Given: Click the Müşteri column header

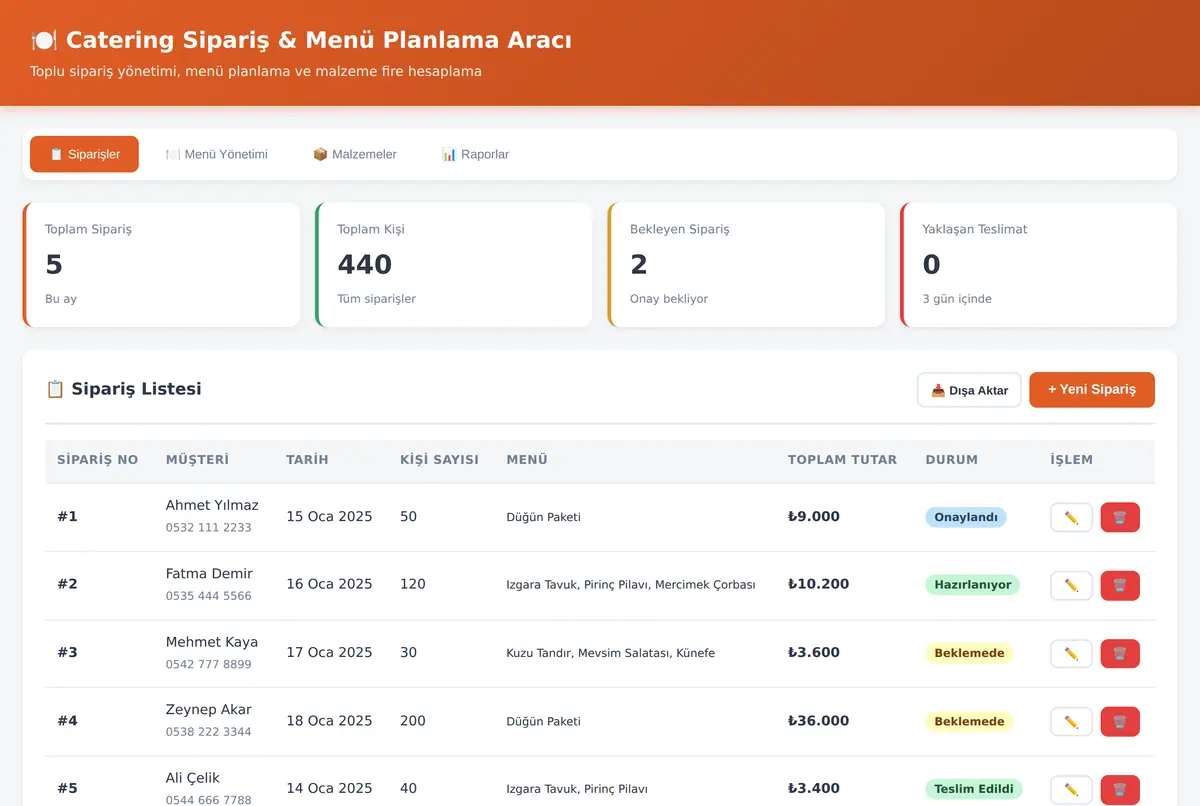Looking at the screenshot, I should coord(197,460).
